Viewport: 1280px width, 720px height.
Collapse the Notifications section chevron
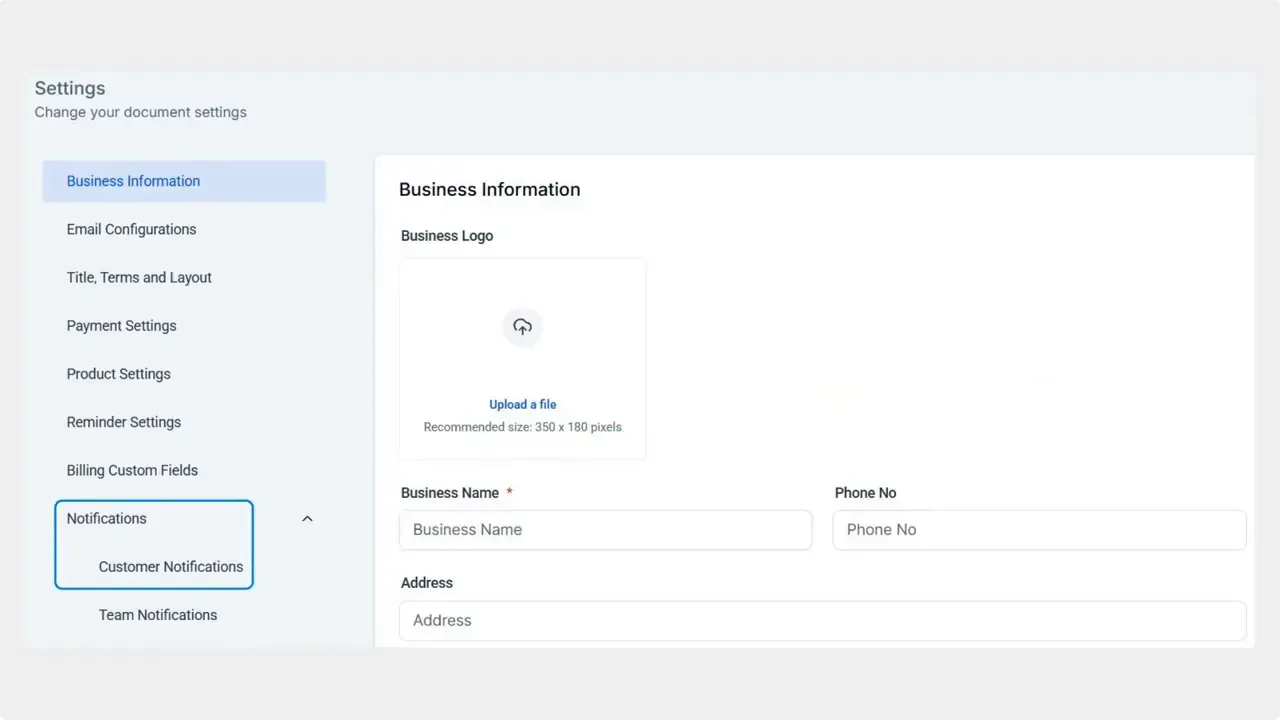pyautogui.click(x=307, y=518)
